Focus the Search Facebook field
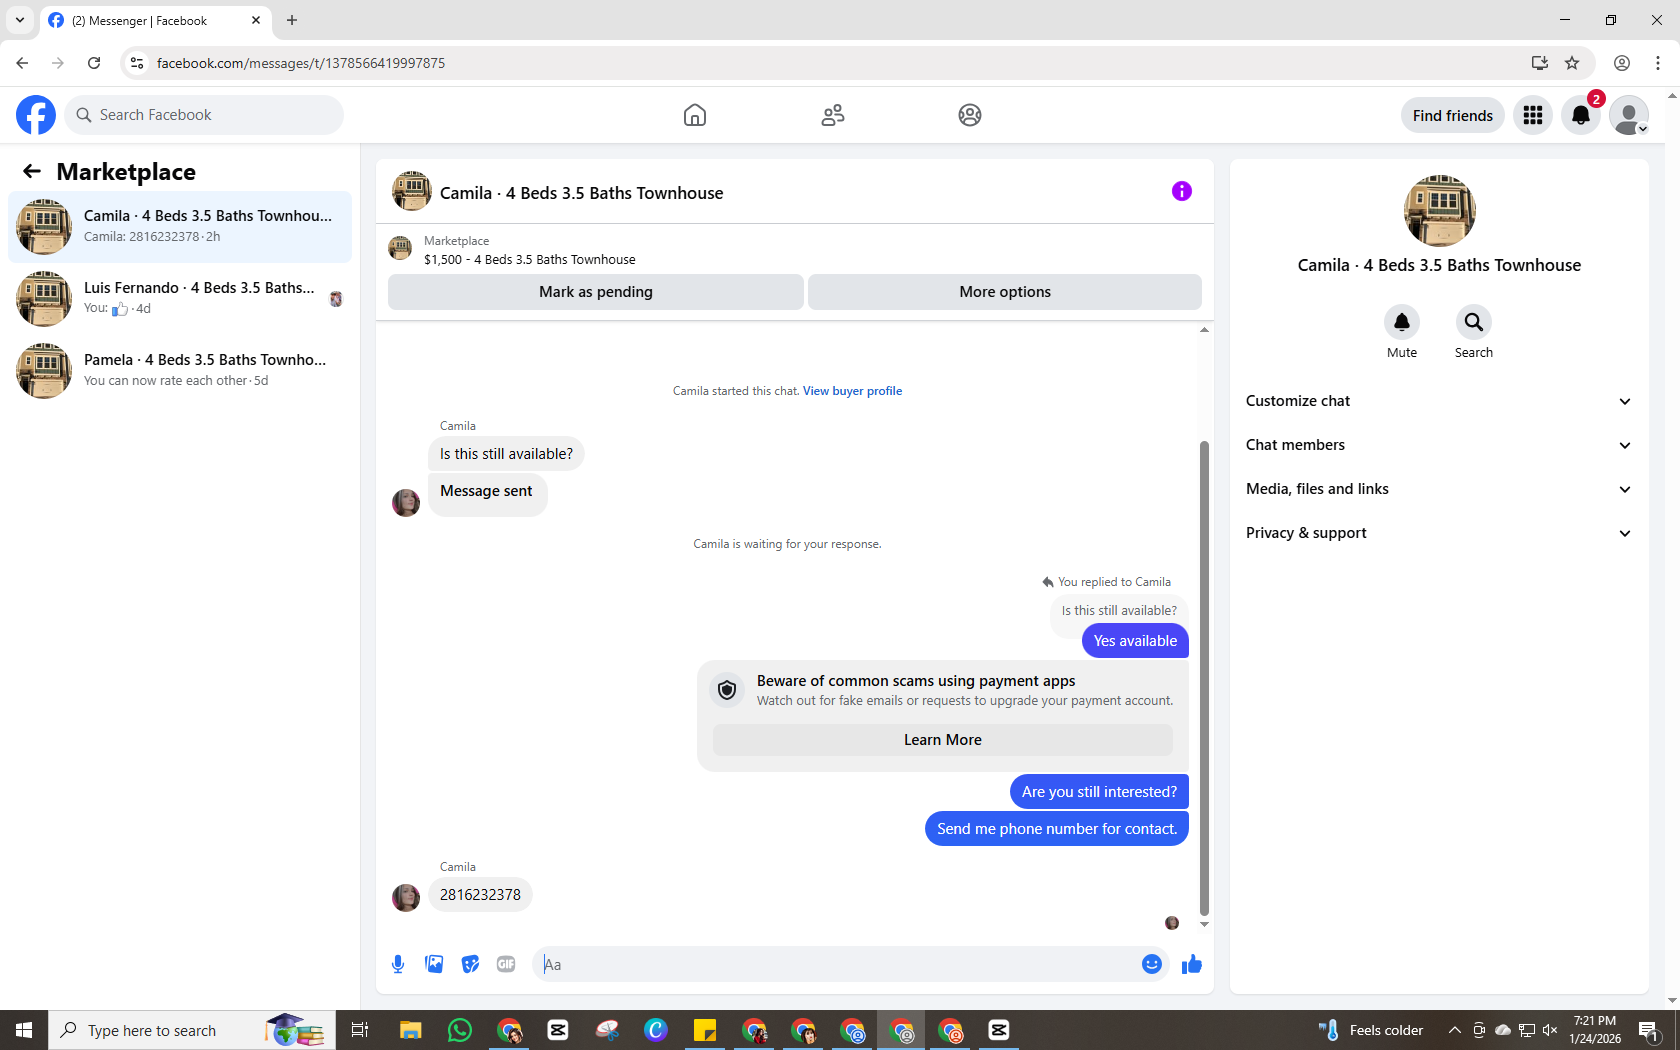The height and width of the screenshot is (1050, 1680). [204, 115]
